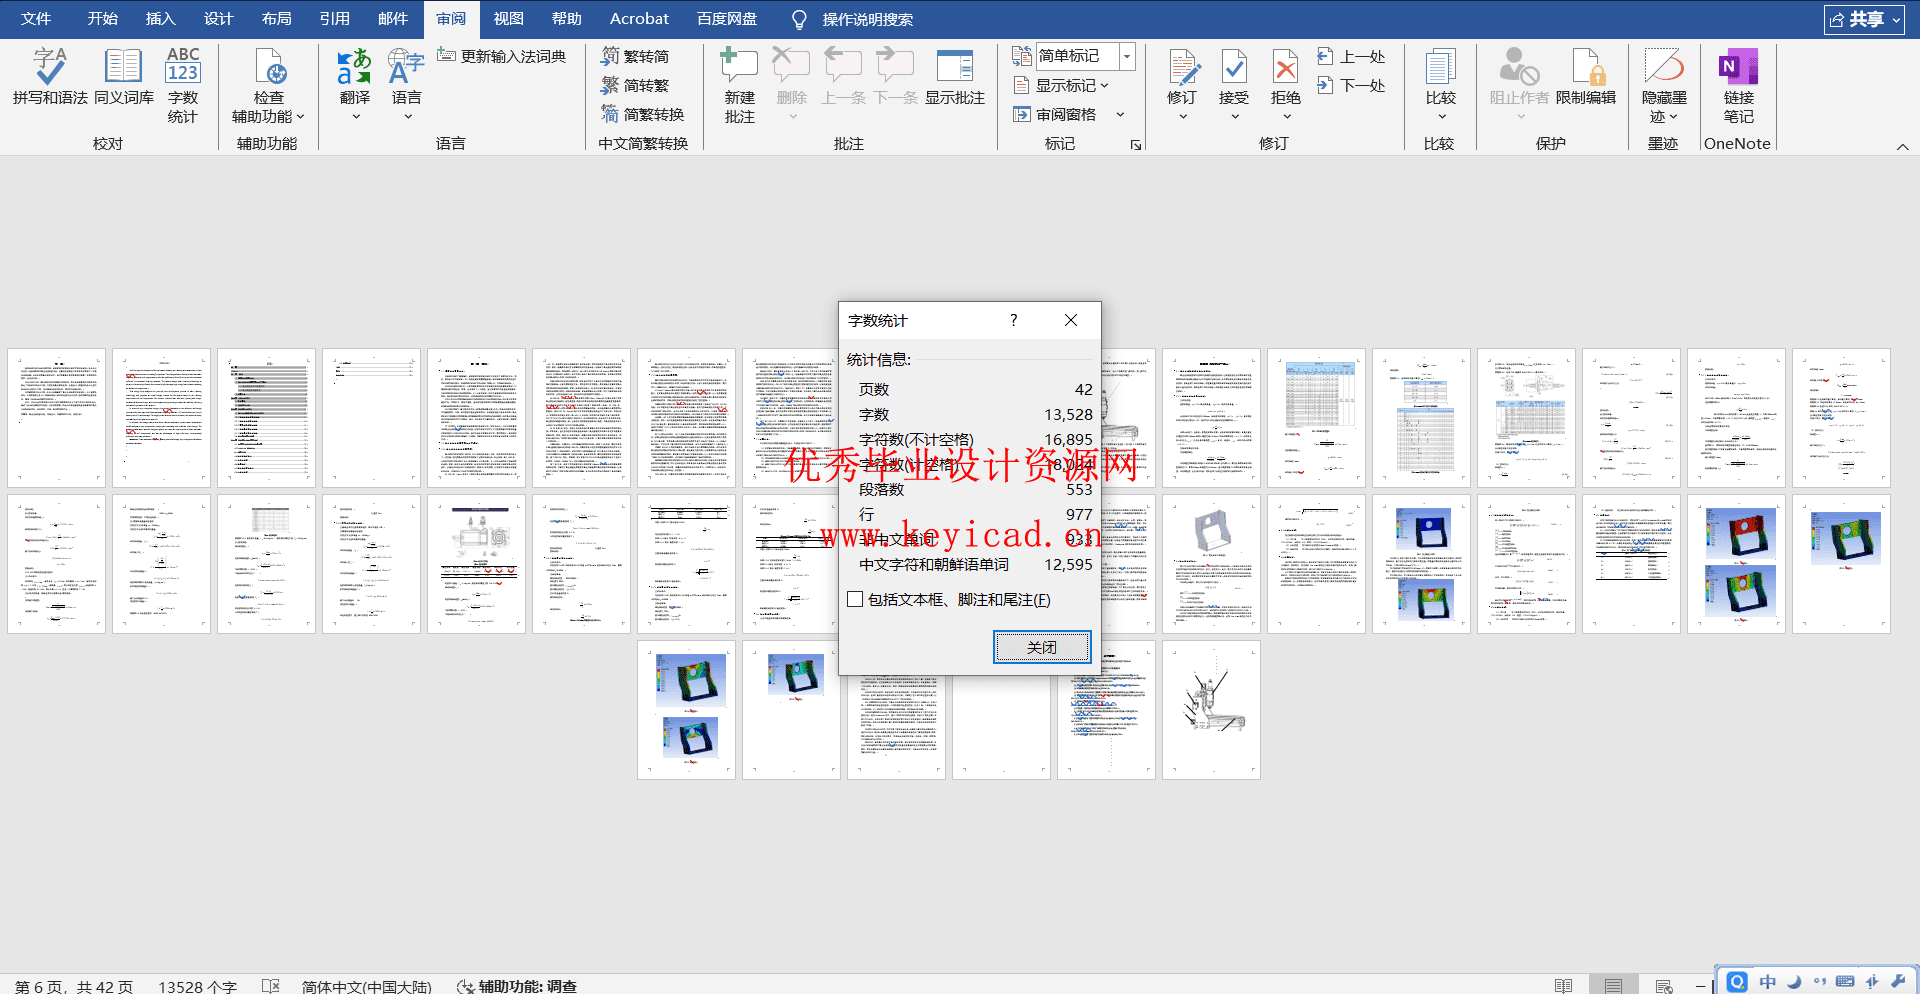Switch to the 引用 tab

point(335,19)
